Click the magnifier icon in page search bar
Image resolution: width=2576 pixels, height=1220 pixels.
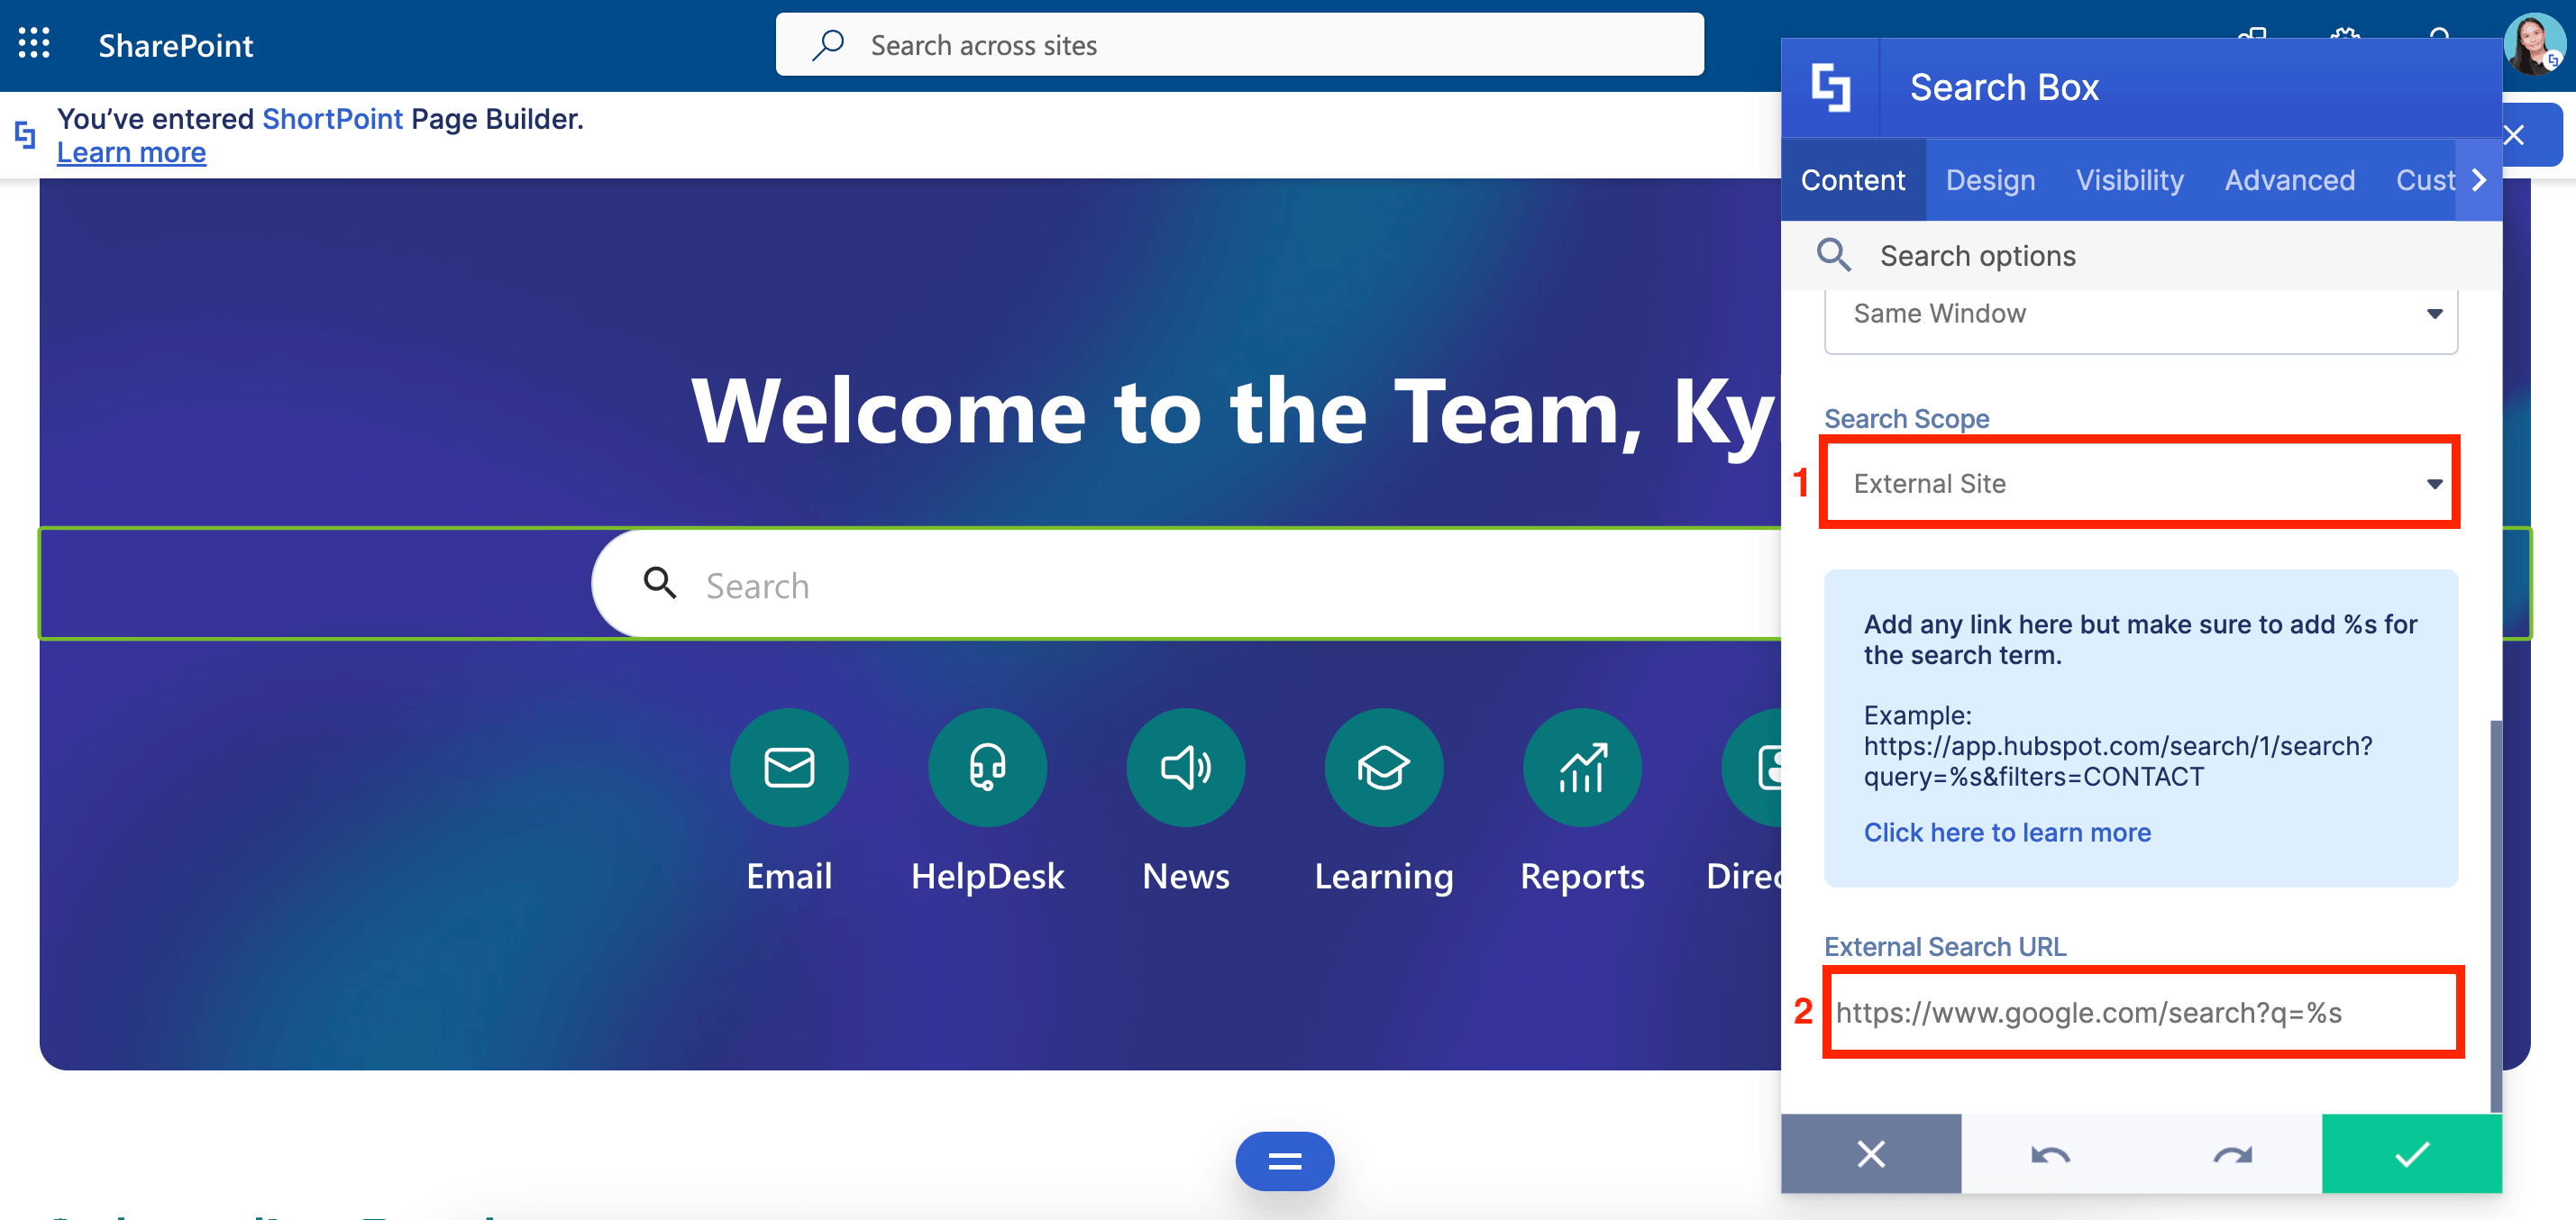click(x=660, y=582)
